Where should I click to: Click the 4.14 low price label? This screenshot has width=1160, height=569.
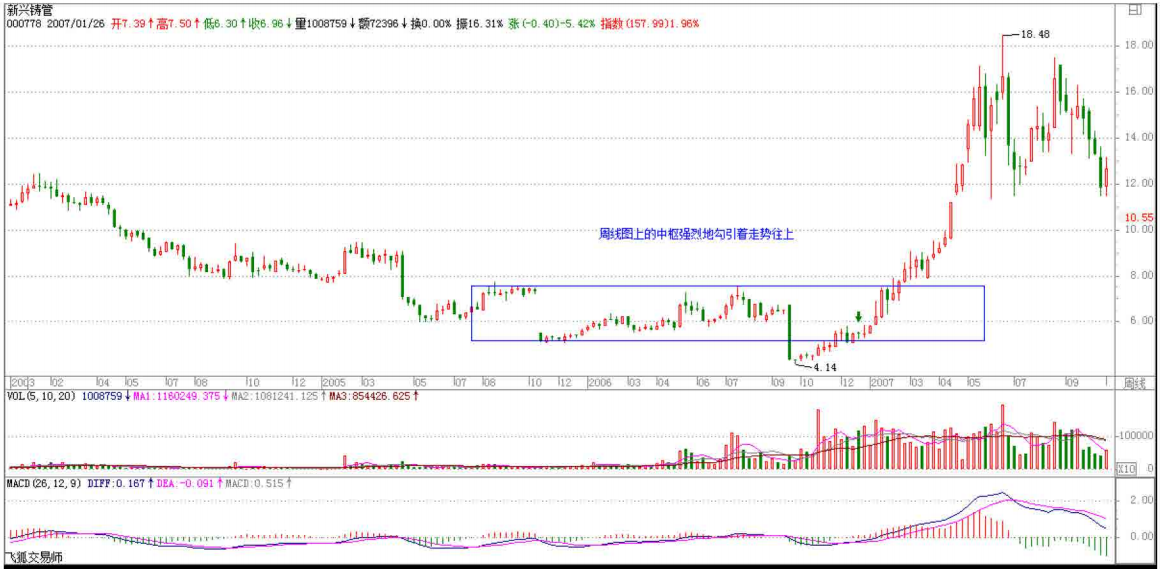[824, 367]
